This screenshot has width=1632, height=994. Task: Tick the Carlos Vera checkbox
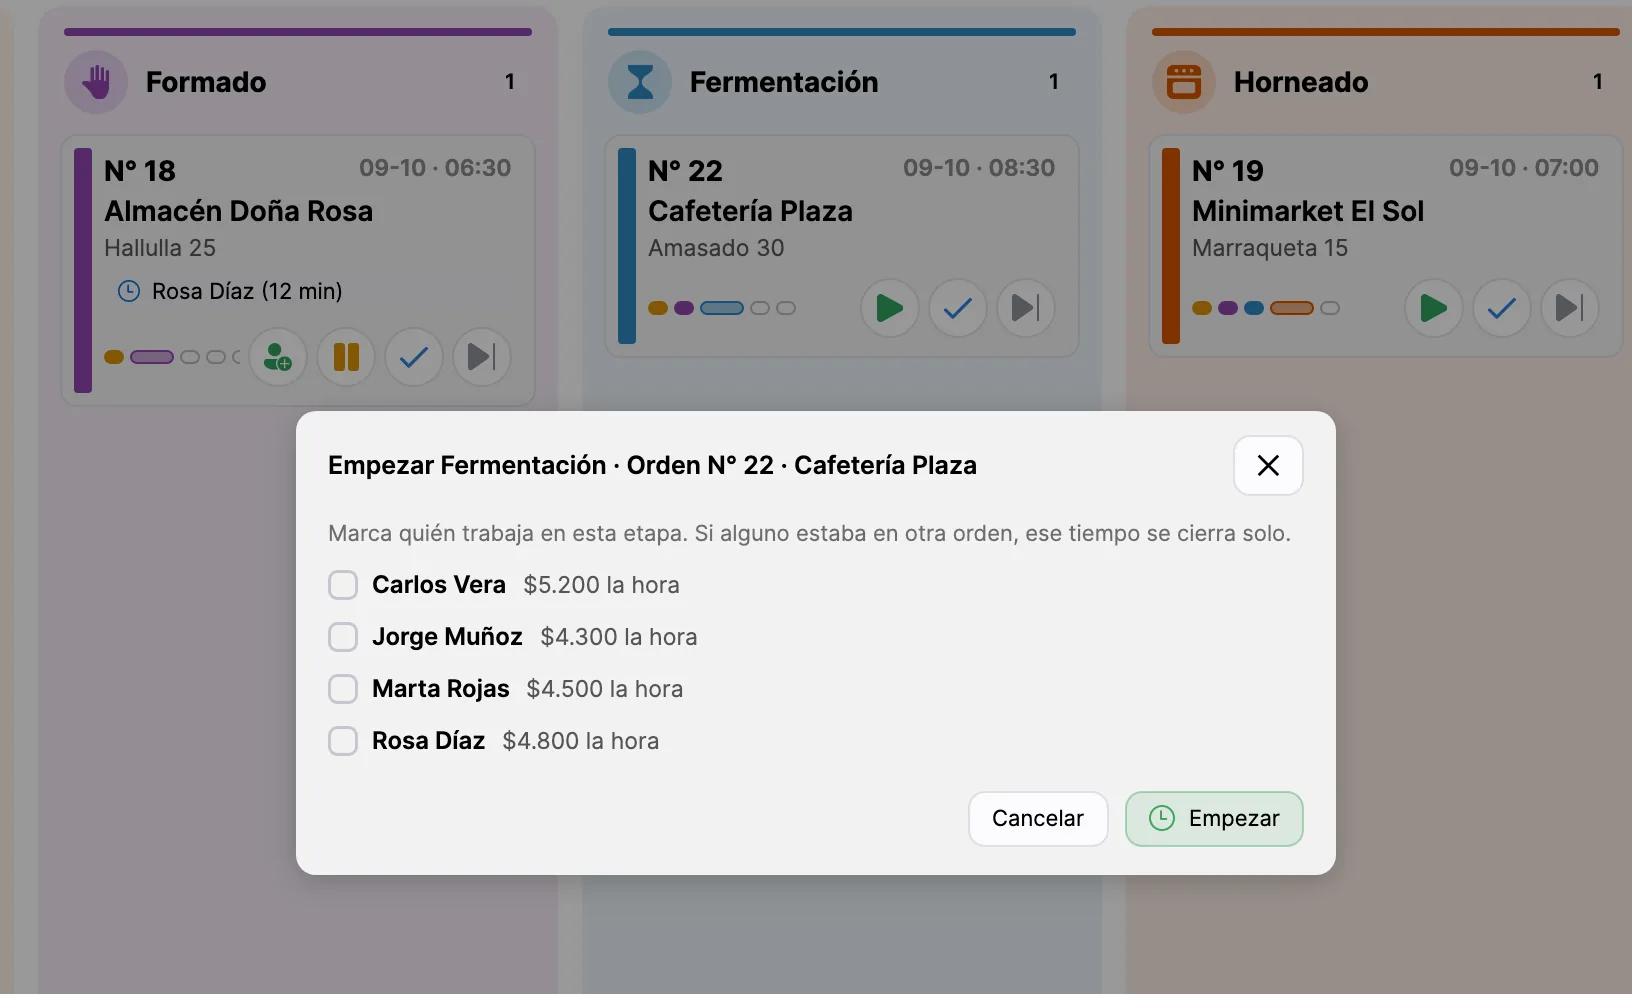pyautogui.click(x=343, y=585)
